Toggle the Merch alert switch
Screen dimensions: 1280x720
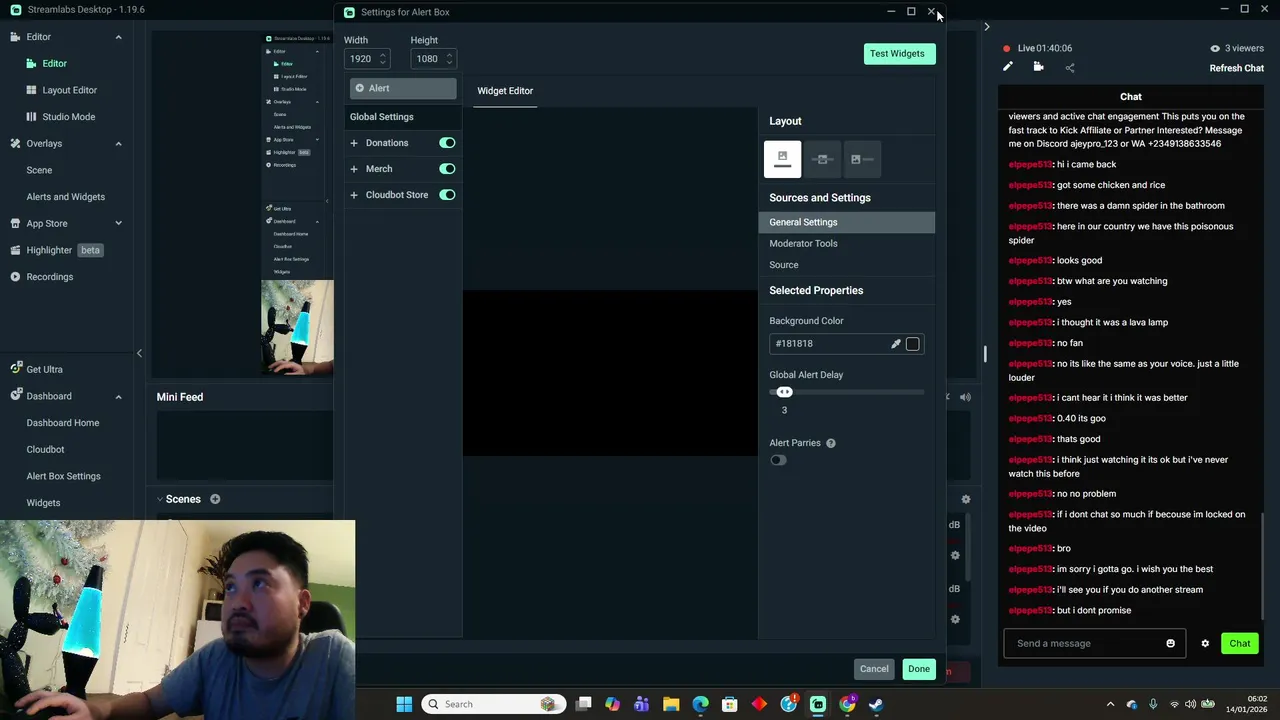[x=447, y=169]
